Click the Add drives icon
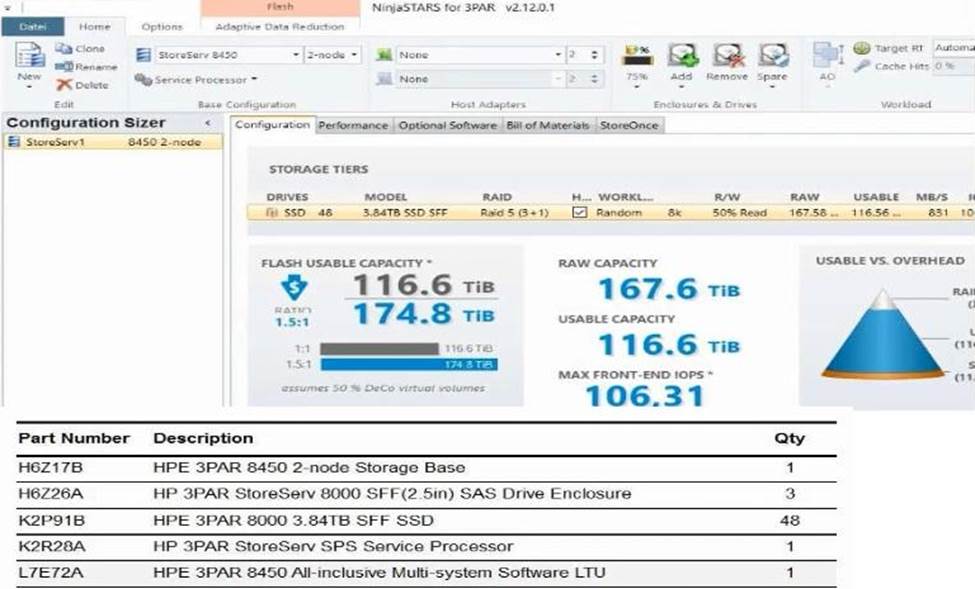Viewport: 975px width, 589px height. [682, 56]
